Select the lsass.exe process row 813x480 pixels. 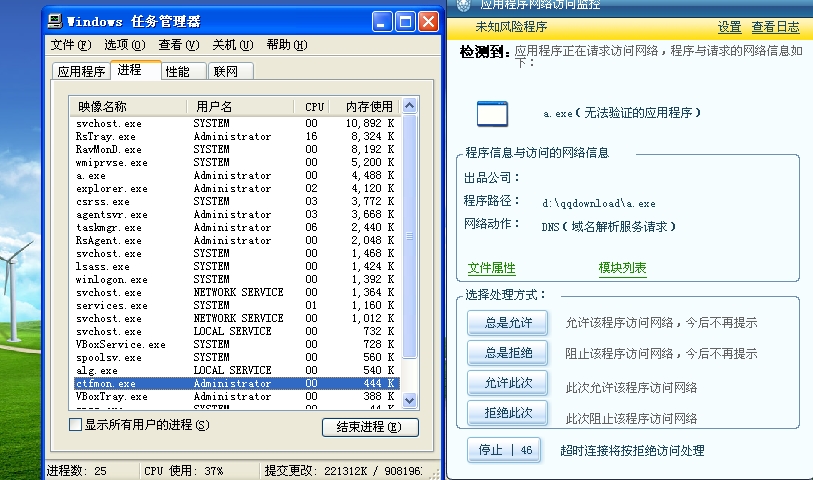[x=236, y=266]
